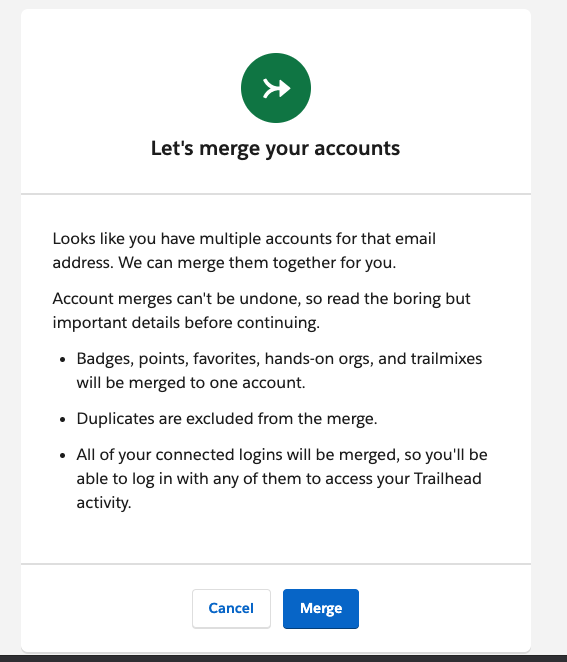Click "We can merge them together for you" text
Screen dimensions: 567x662
pyautogui.click(x=257, y=263)
